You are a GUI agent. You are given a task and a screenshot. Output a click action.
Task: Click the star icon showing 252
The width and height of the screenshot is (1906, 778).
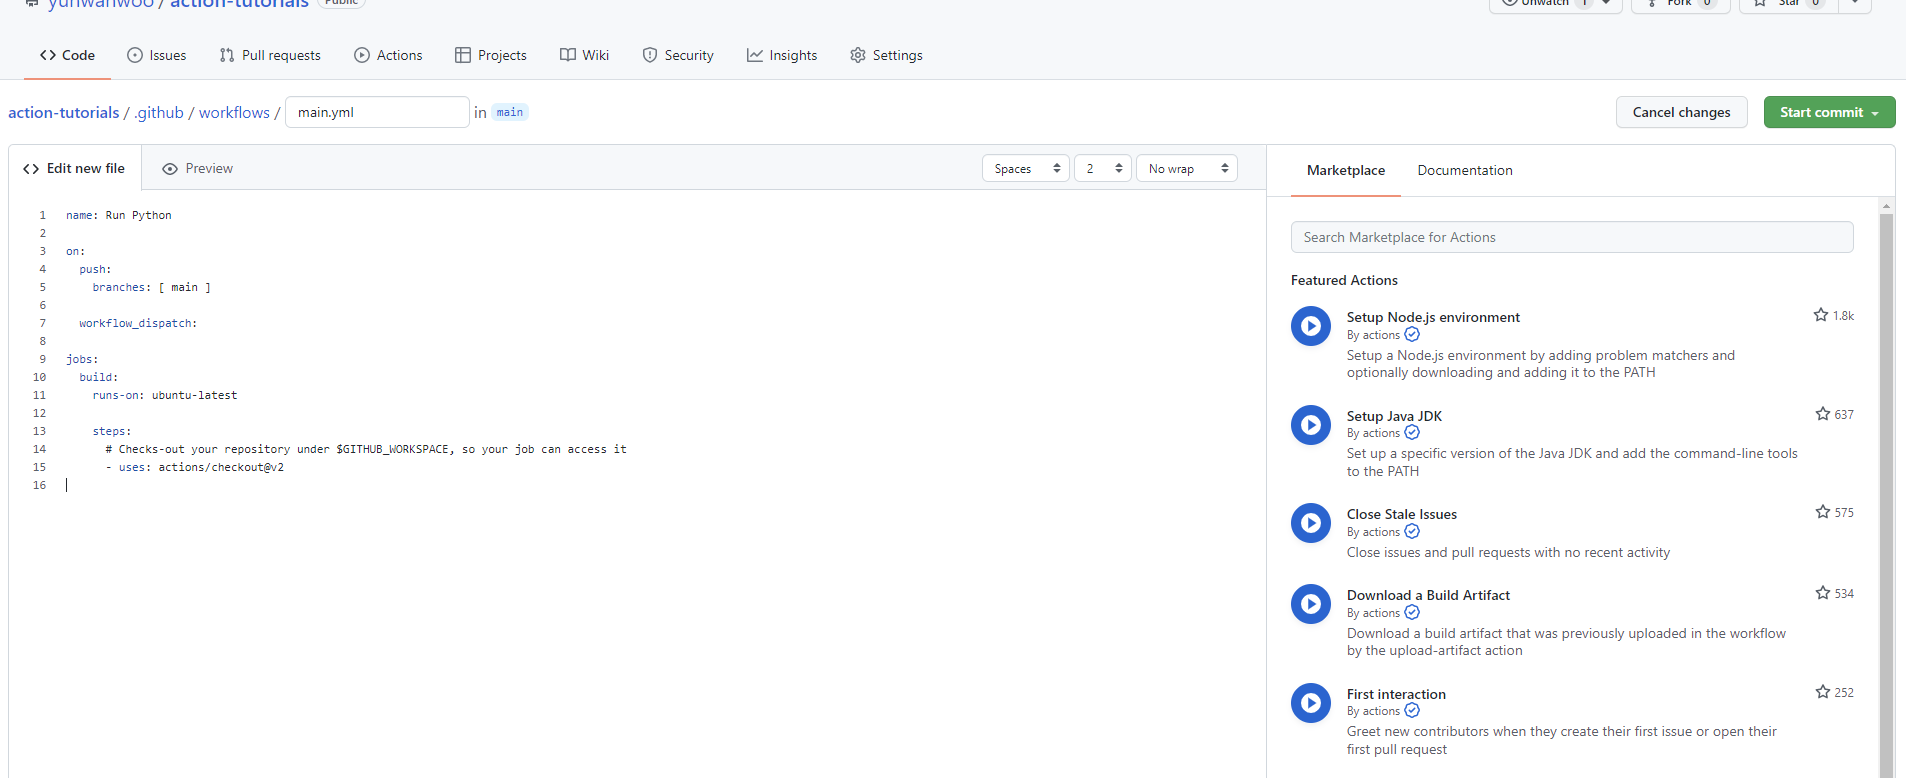(1823, 692)
